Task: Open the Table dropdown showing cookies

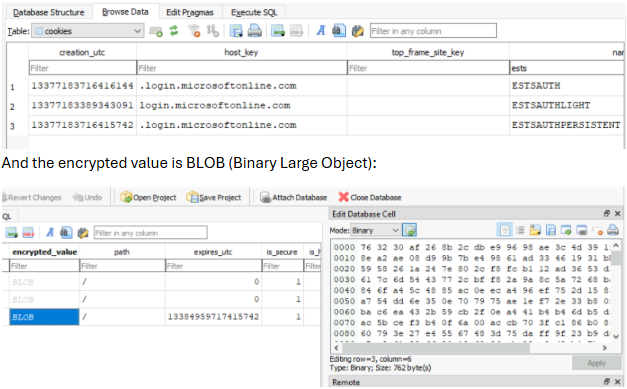Action: (x=88, y=31)
